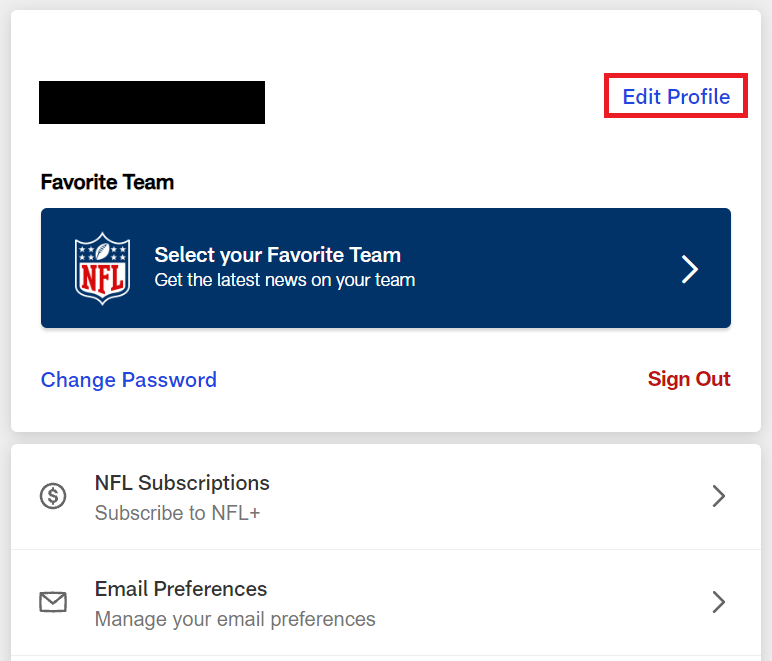
Task: Click 'Get the latest news on your team' text
Action: 284,280
